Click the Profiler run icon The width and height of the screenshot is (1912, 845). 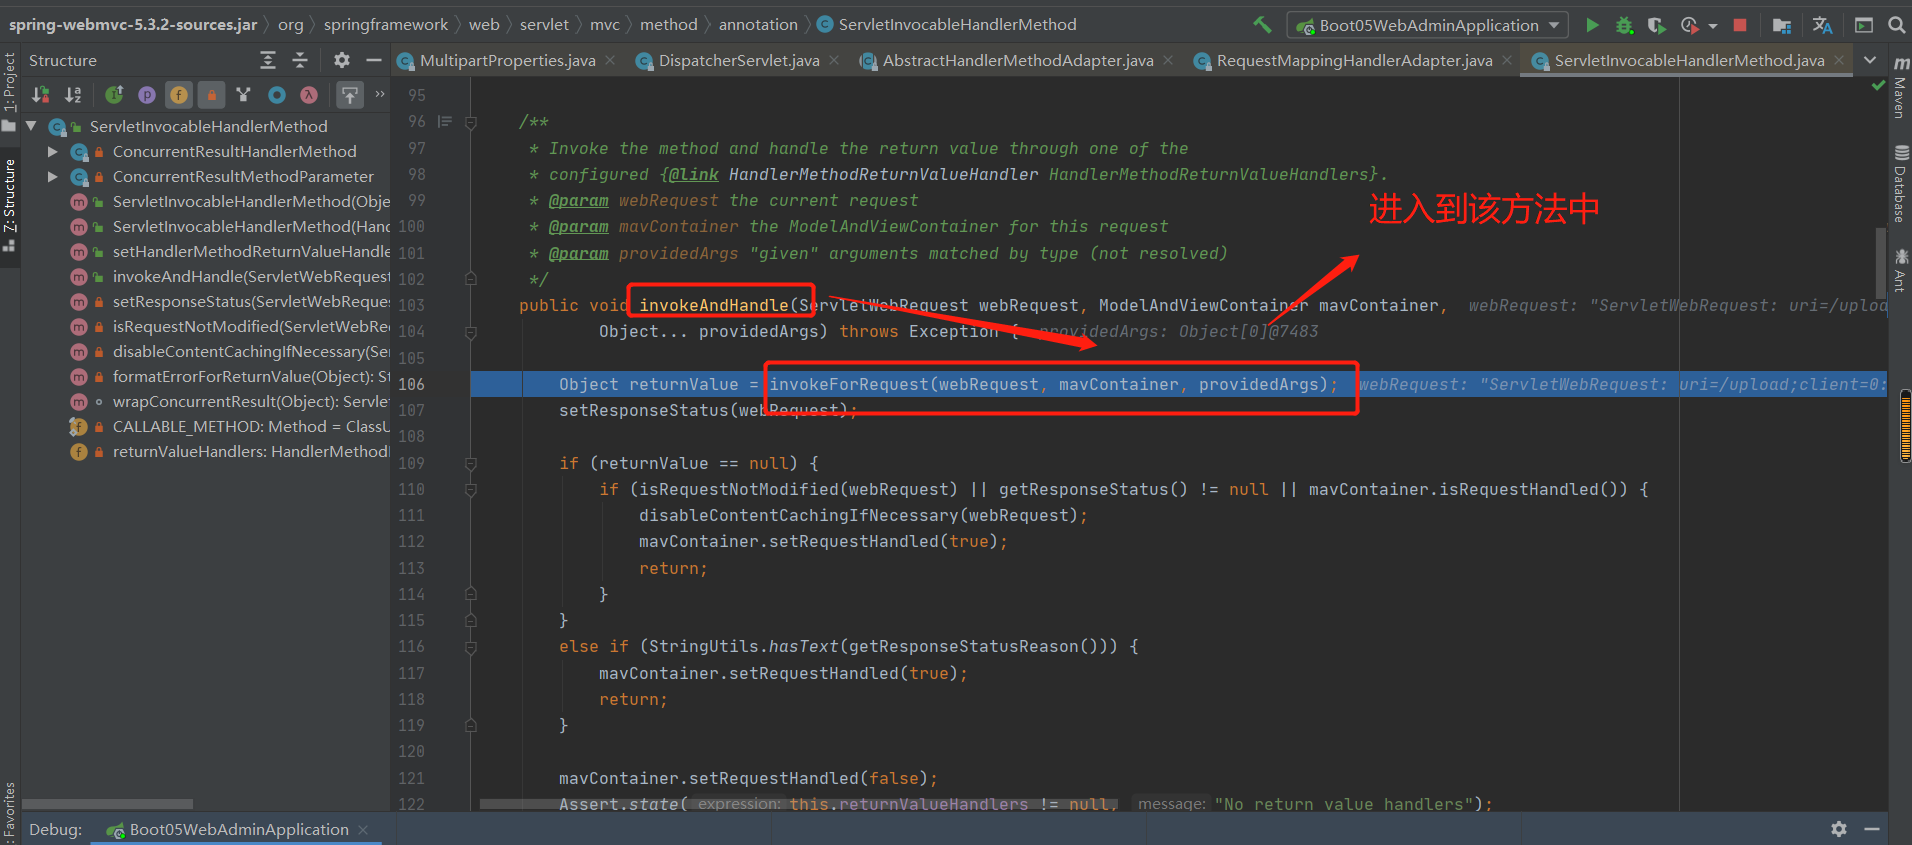pos(1690,25)
